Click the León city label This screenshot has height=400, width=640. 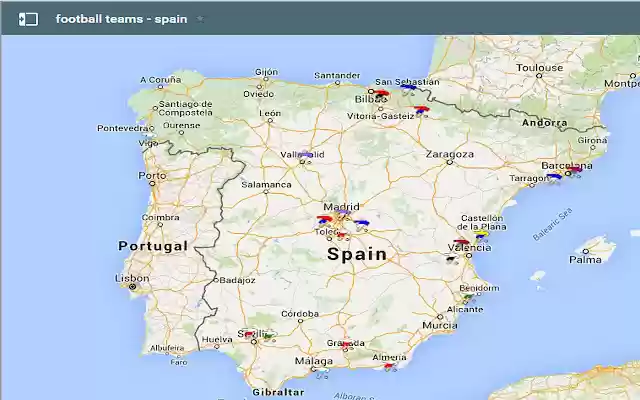pos(270,113)
